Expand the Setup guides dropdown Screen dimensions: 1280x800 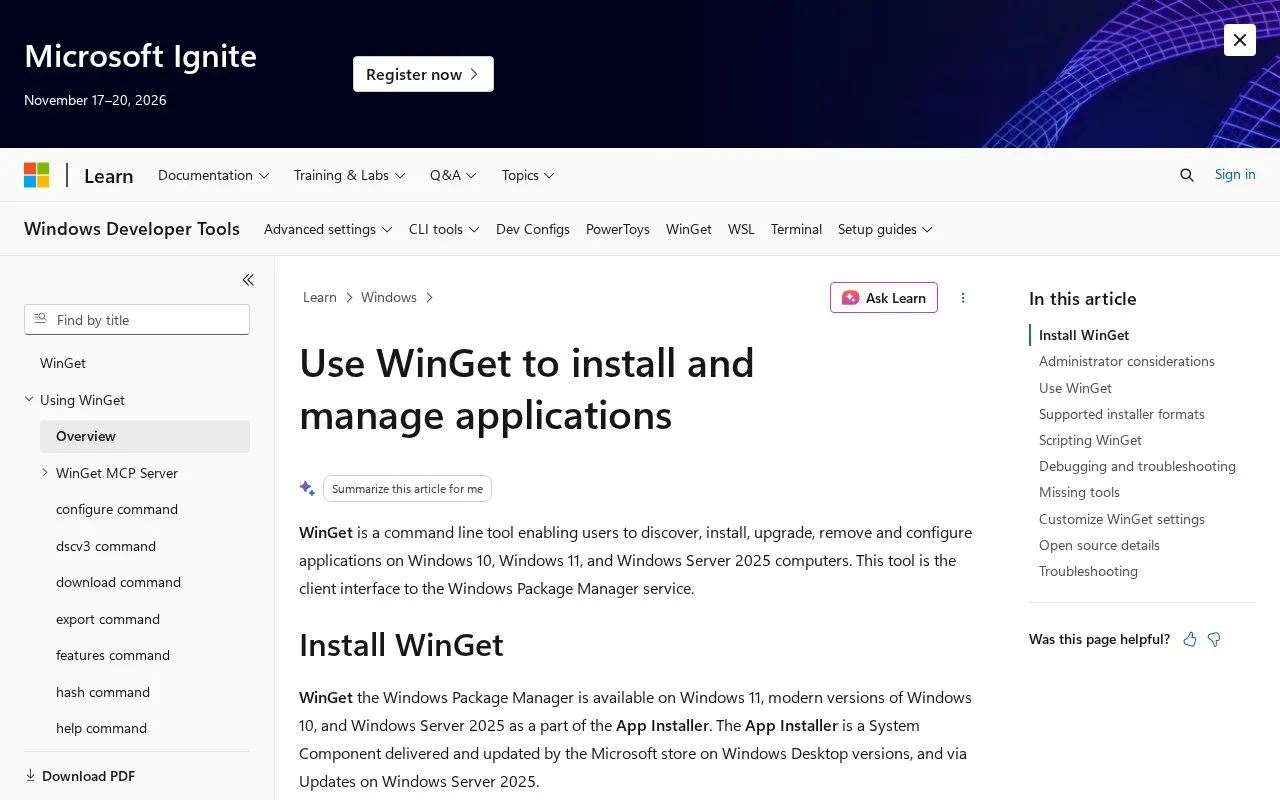885,229
